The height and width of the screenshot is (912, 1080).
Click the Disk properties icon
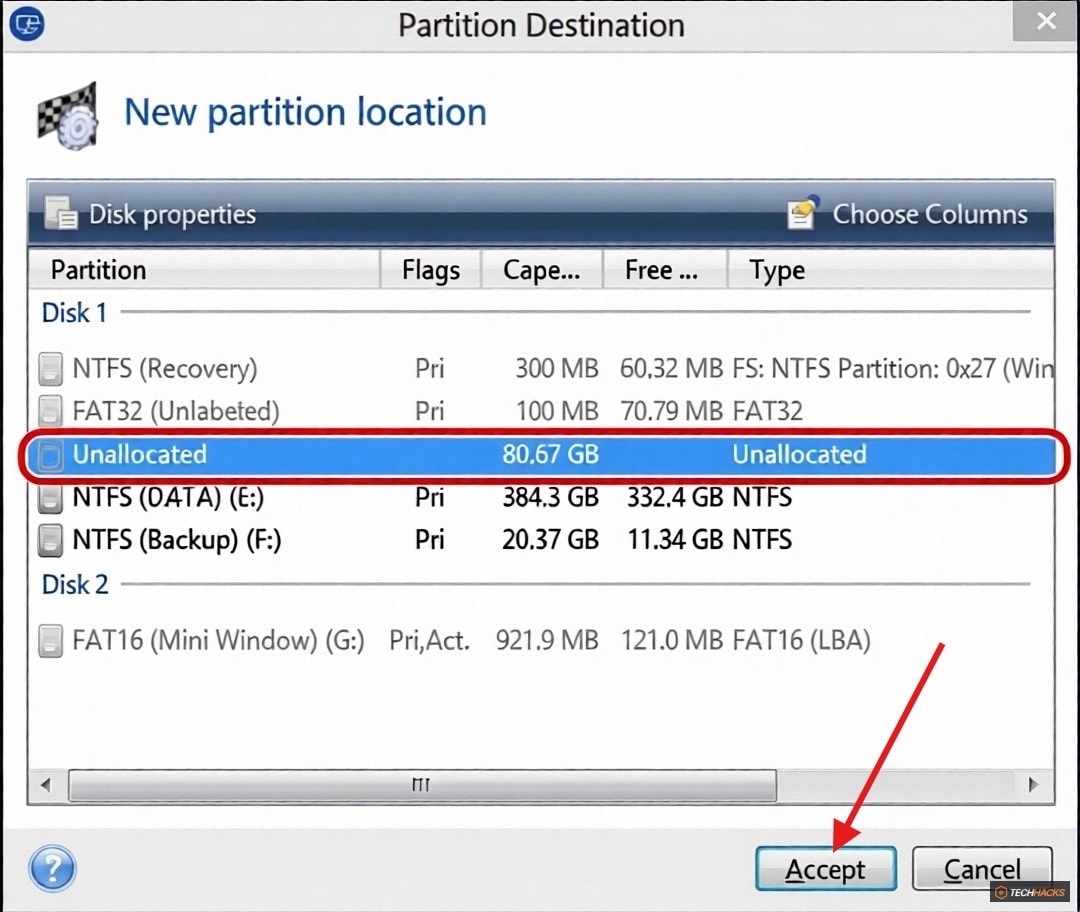click(61, 213)
